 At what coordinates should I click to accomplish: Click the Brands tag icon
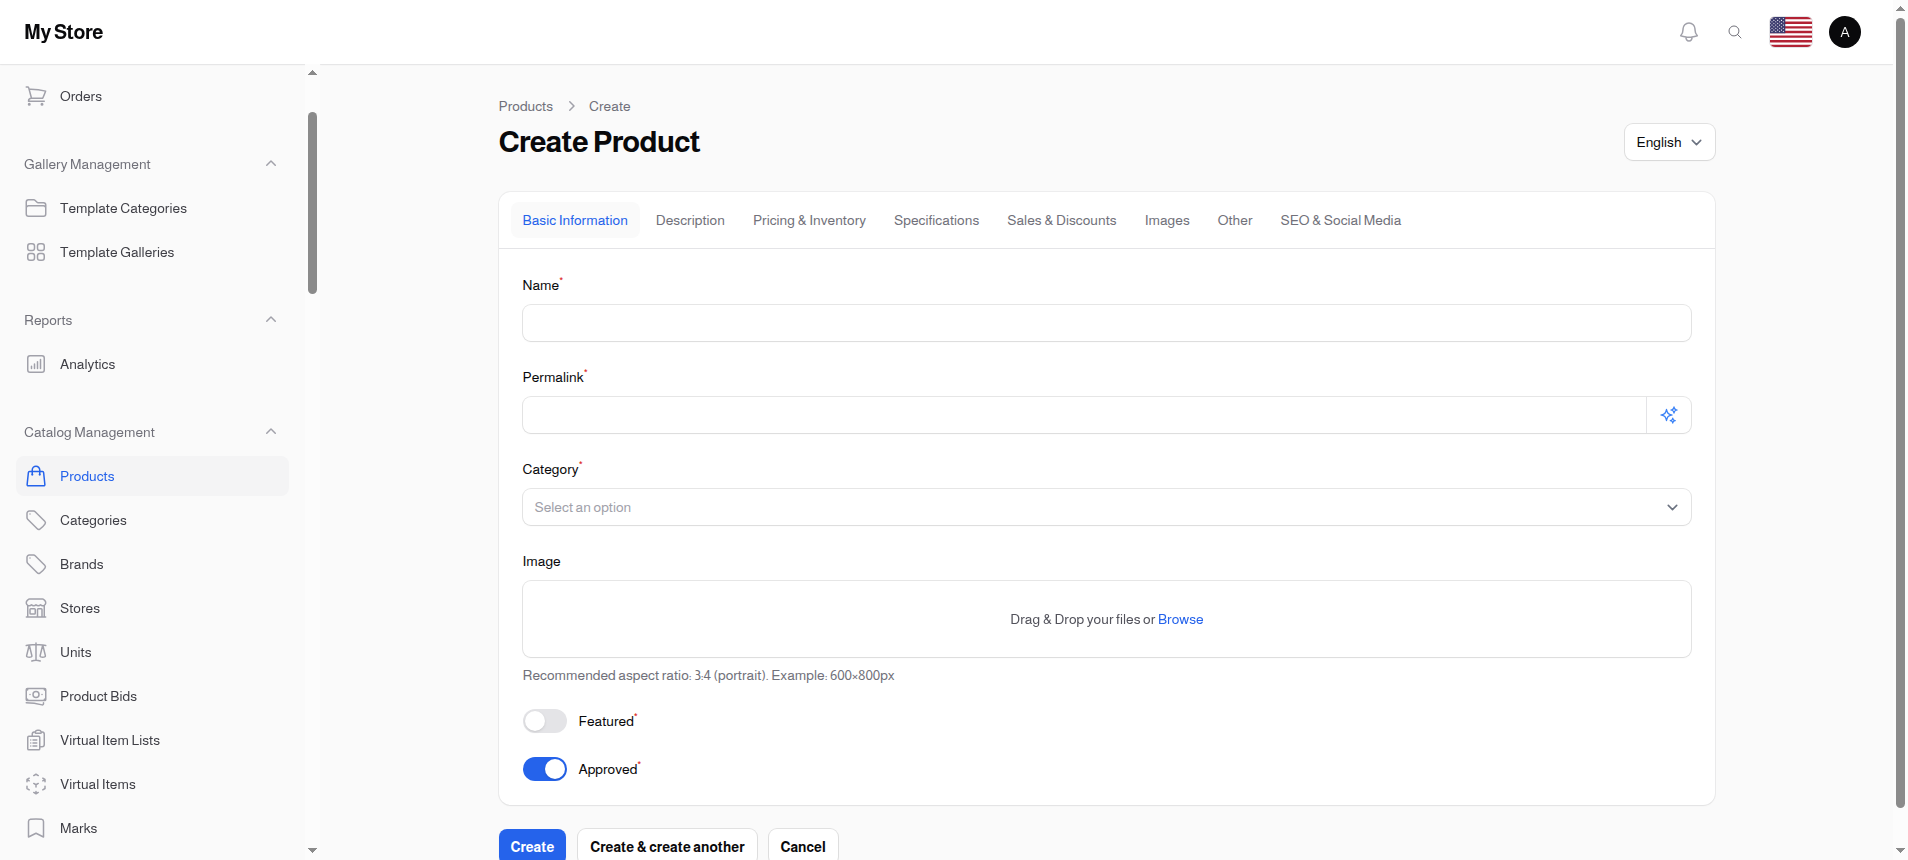[36, 564]
